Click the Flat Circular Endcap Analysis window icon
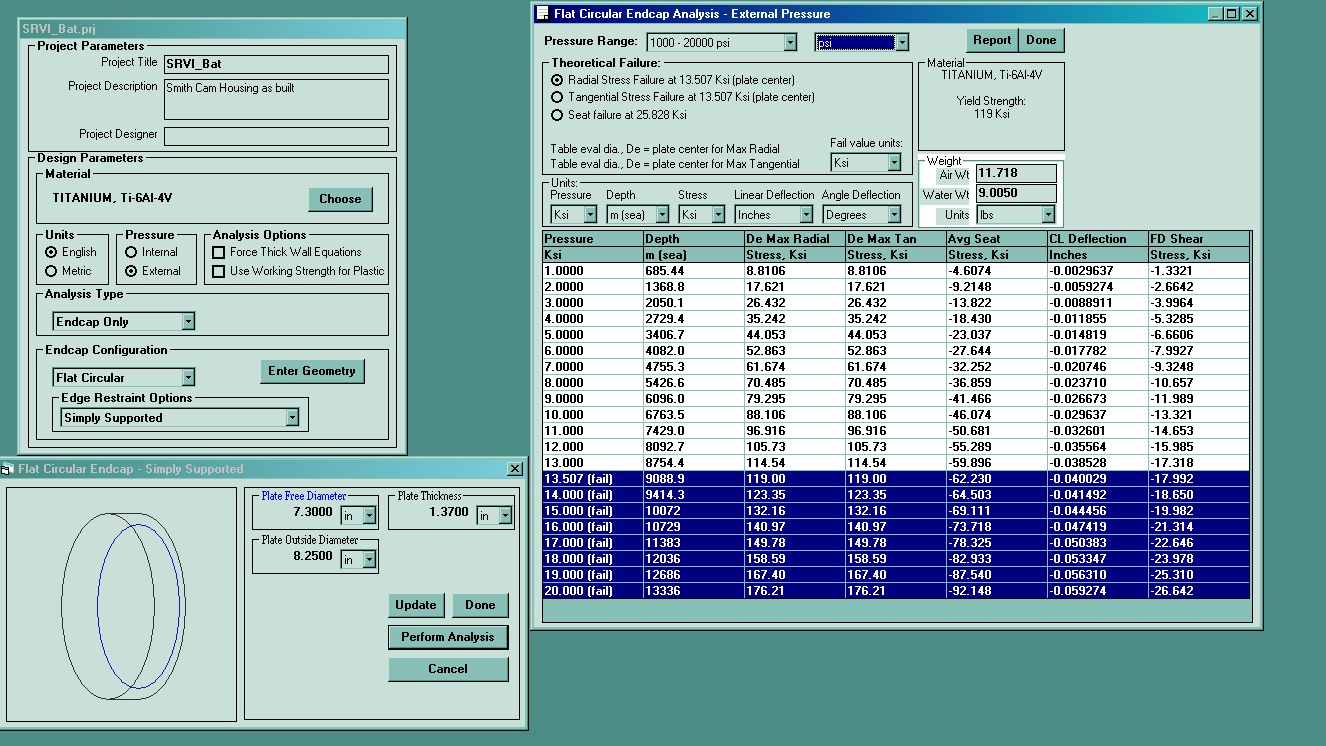The image size is (1326, 746). [543, 14]
